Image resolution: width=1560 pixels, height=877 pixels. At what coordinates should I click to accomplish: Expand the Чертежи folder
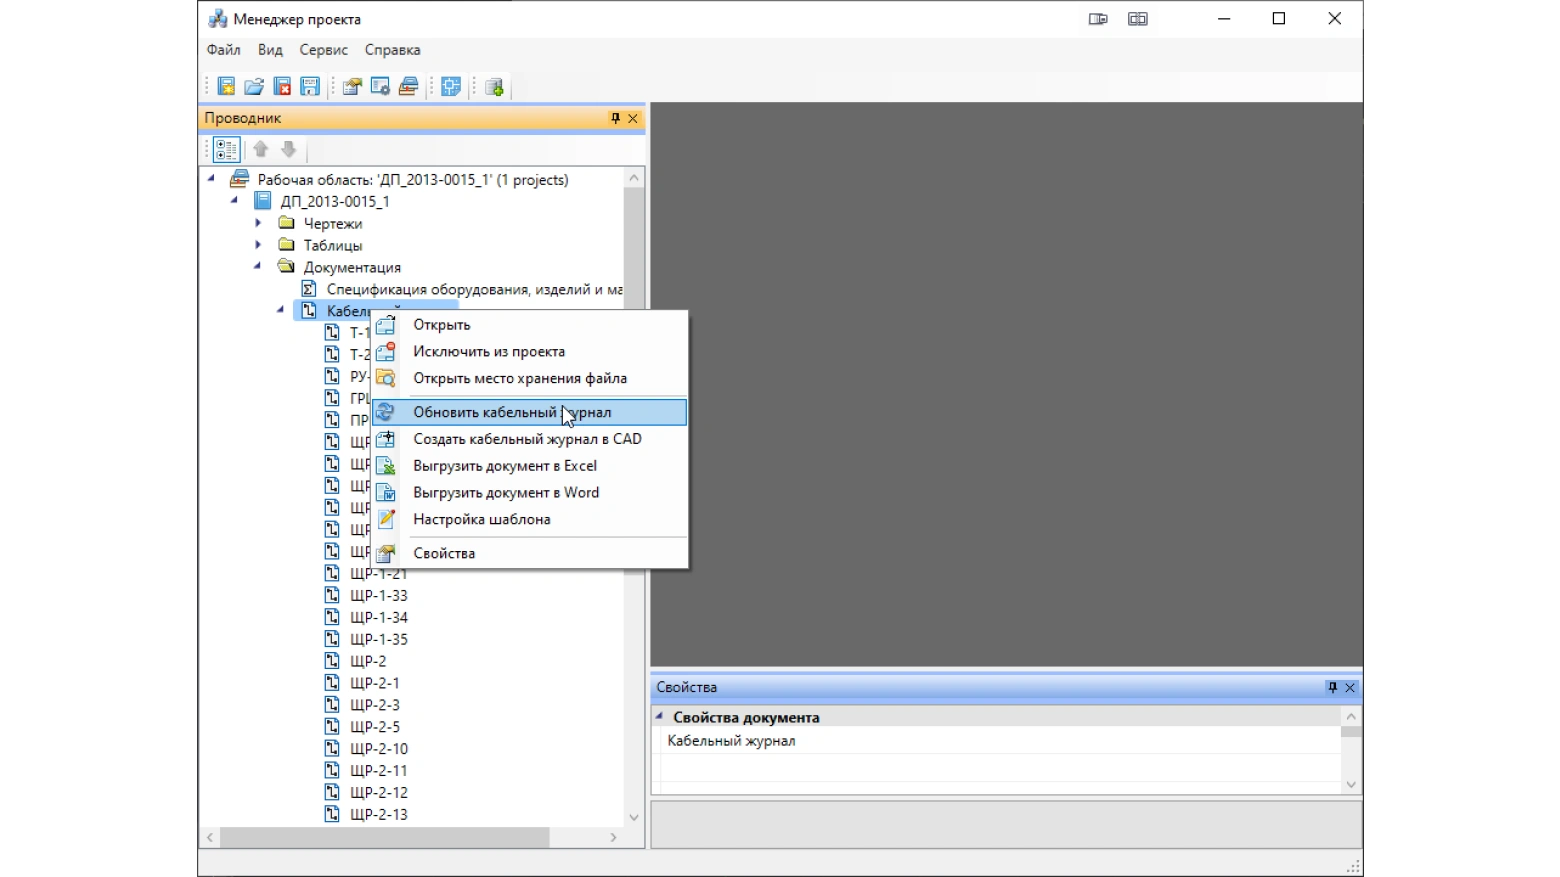pyautogui.click(x=258, y=223)
